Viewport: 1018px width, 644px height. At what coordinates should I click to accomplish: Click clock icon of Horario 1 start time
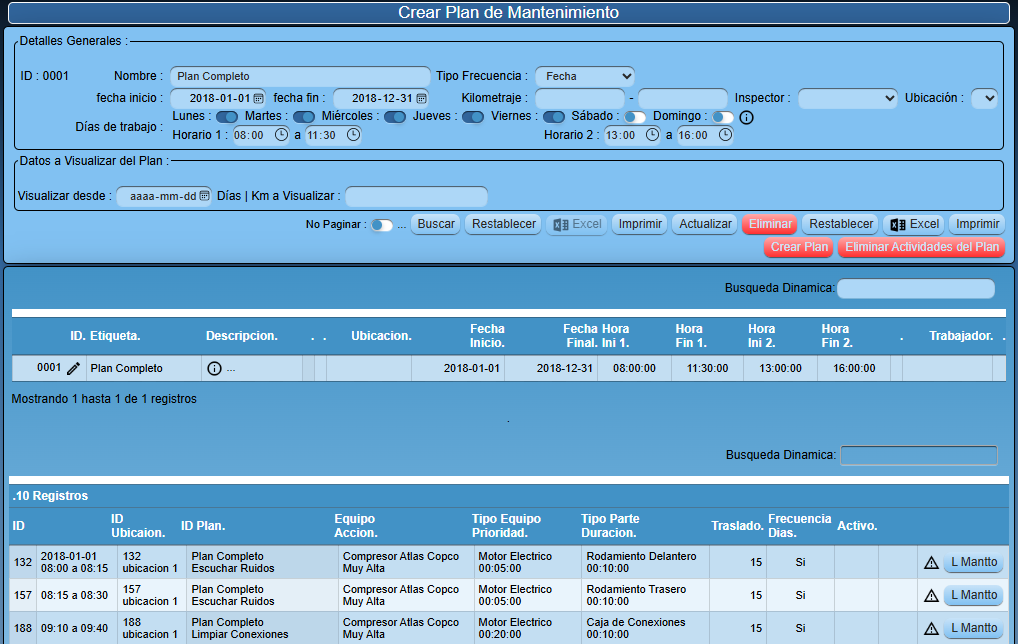(281, 135)
